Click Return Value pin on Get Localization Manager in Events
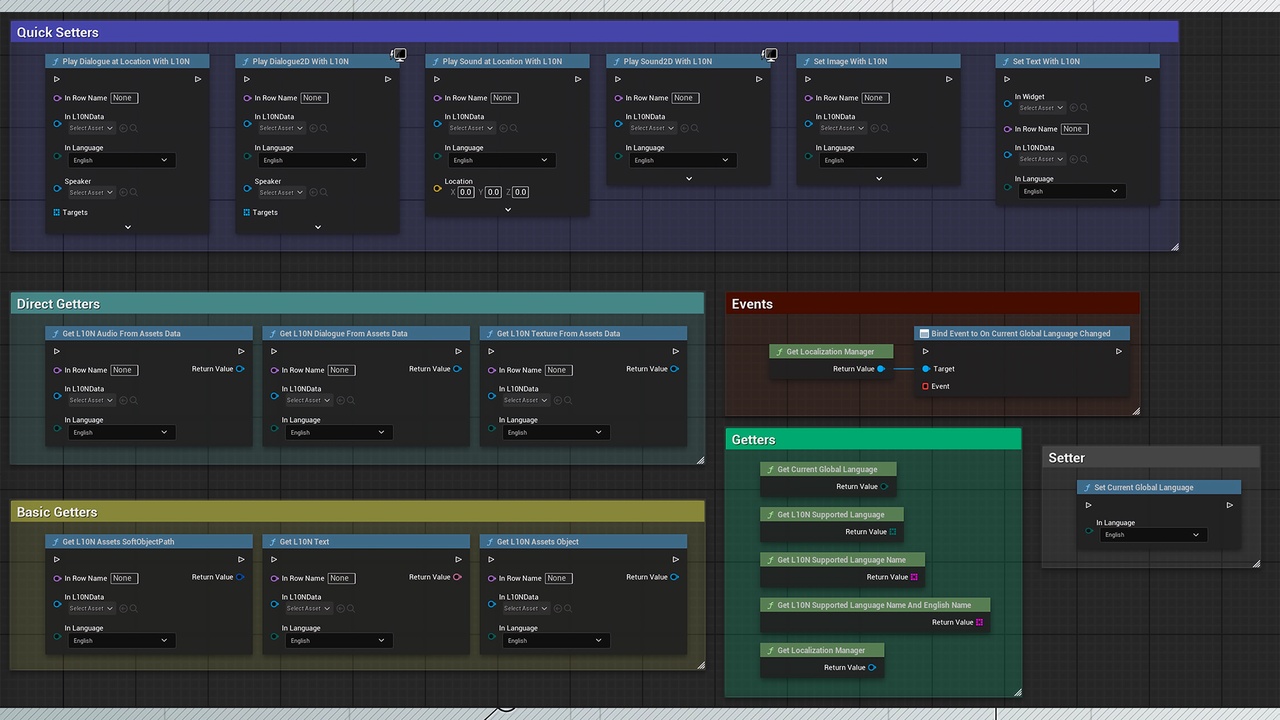The height and width of the screenshot is (720, 1280). point(881,369)
